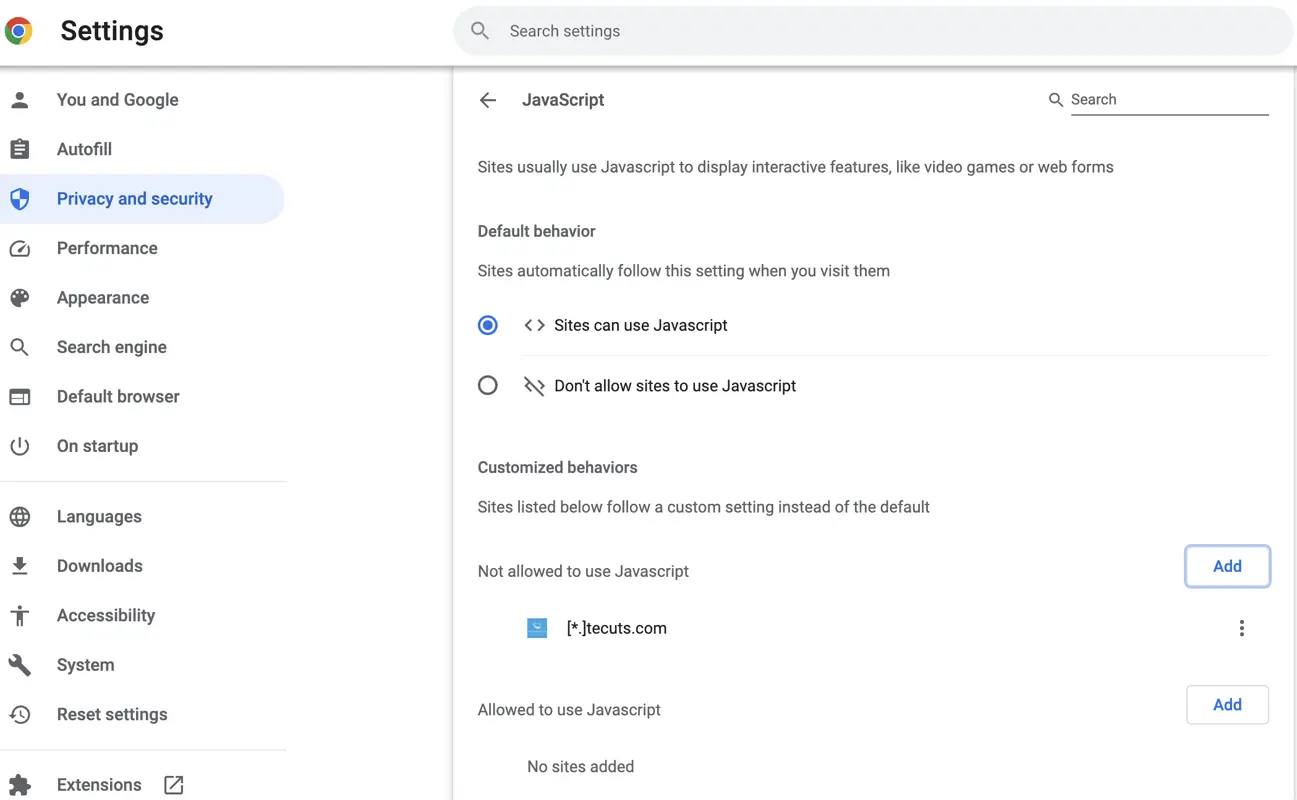Screen dimensions: 1297x800
Task: Open more actions menu for tecuts.com
Action: [x=1241, y=628]
